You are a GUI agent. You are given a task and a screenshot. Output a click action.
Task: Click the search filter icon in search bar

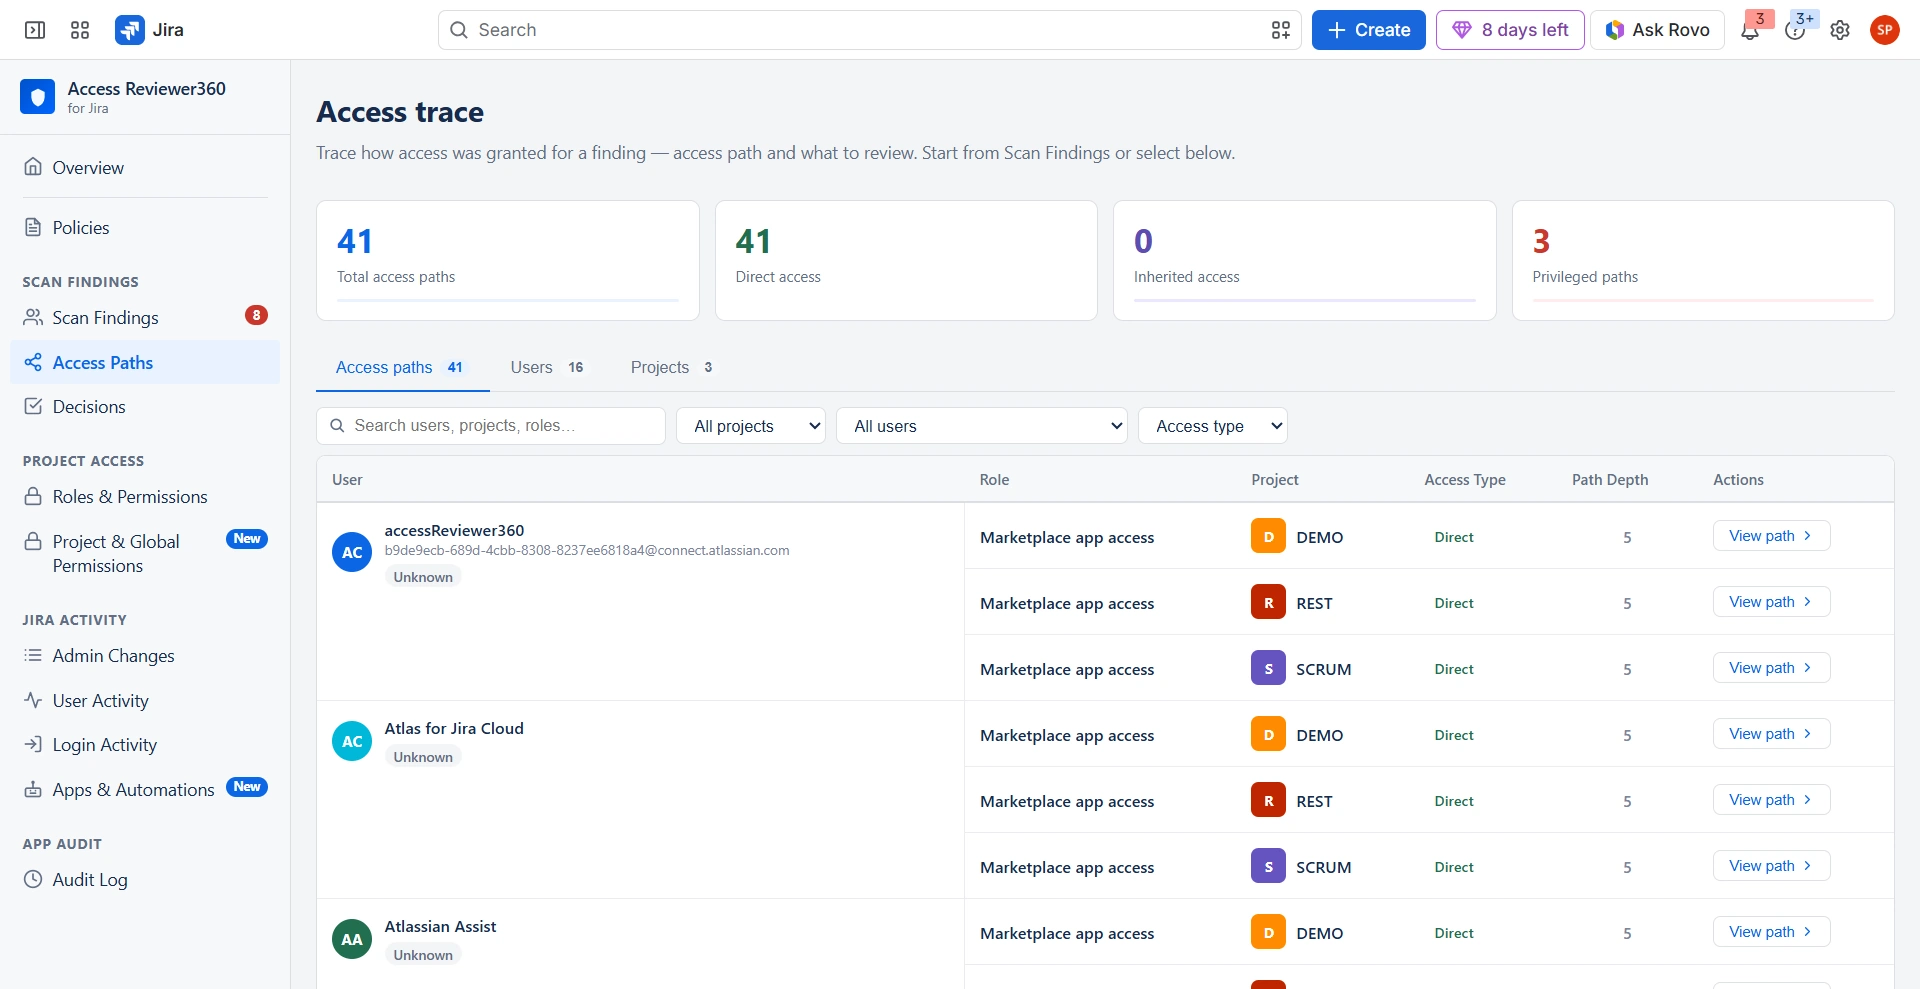(1281, 30)
